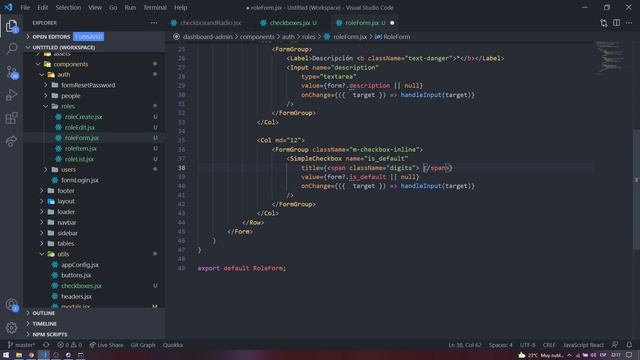Click the editor vertical scrollbar
This screenshot has width=640, height=360.
coord(636,189)
